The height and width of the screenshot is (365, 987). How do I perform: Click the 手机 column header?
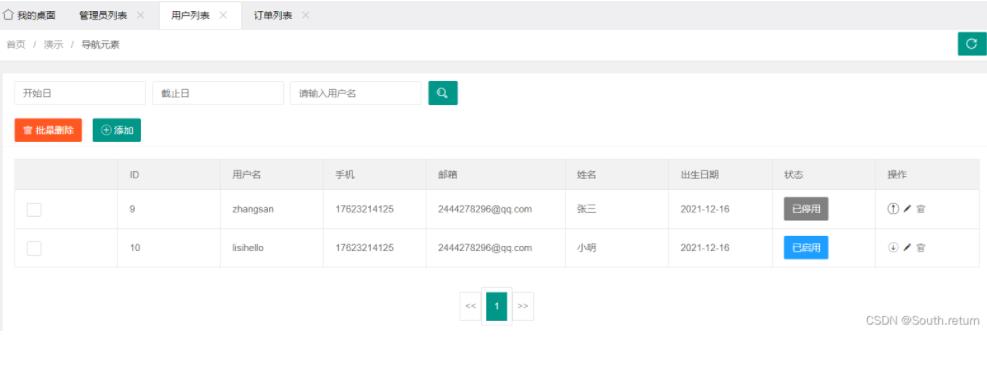(345, 175)
